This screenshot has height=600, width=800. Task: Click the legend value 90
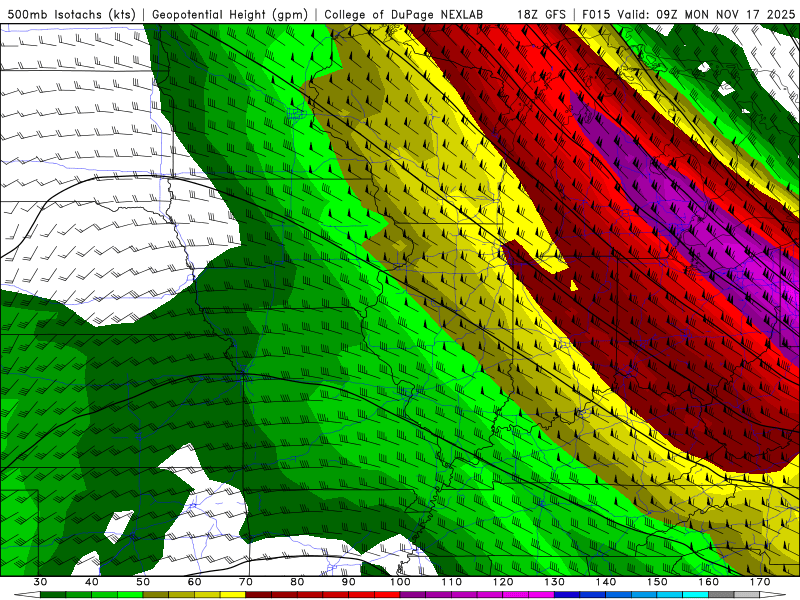coord(349,582)
